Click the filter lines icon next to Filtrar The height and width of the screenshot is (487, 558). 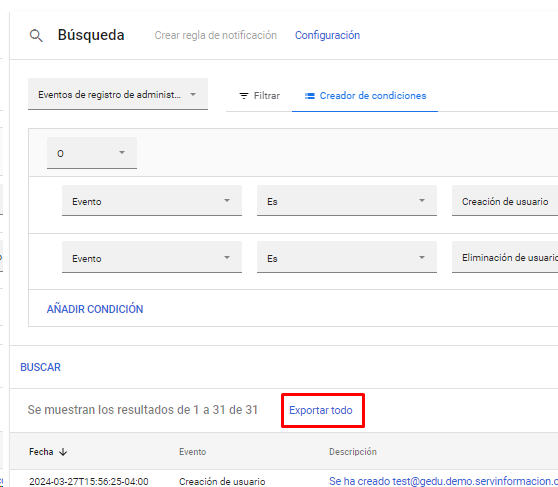coord(244,96)
